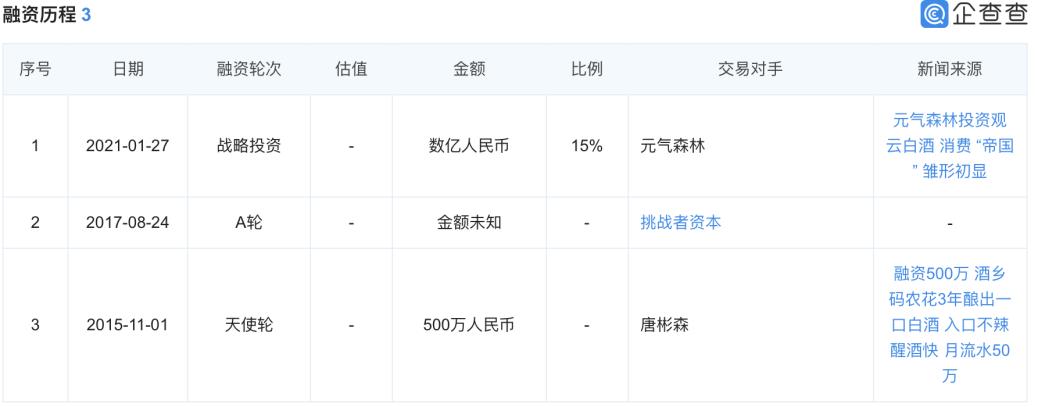
Task: Click the 15% ratio cell
Action: pyautogui.click(x=587, y=146)
